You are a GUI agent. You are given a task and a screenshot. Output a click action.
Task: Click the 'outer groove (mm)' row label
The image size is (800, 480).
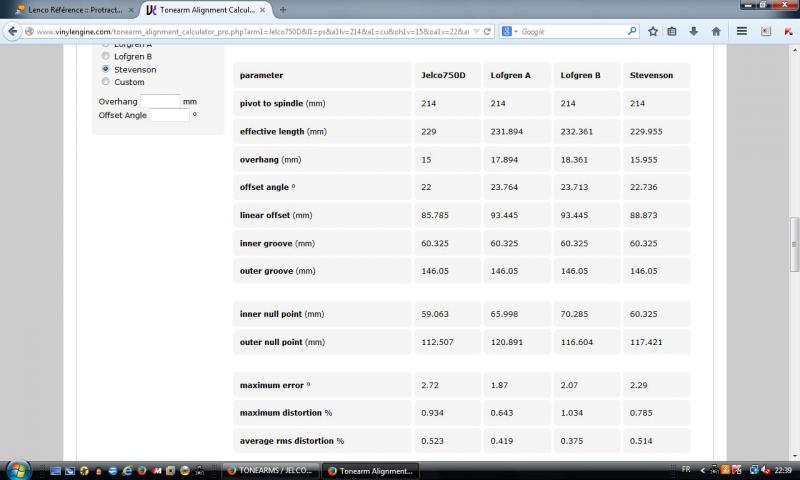point(278,271)
